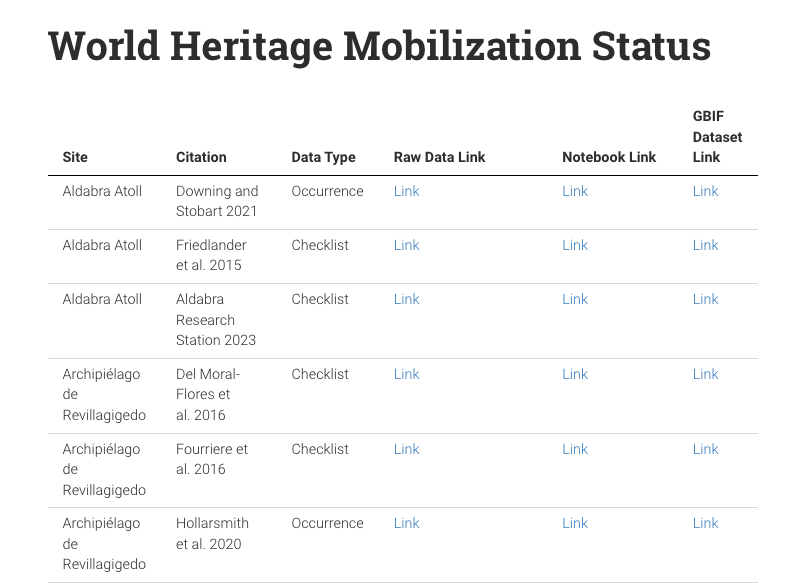Click Raw Data Link for Hollarsmith et al. 2020
792x583 pixels.
[406, 523]
